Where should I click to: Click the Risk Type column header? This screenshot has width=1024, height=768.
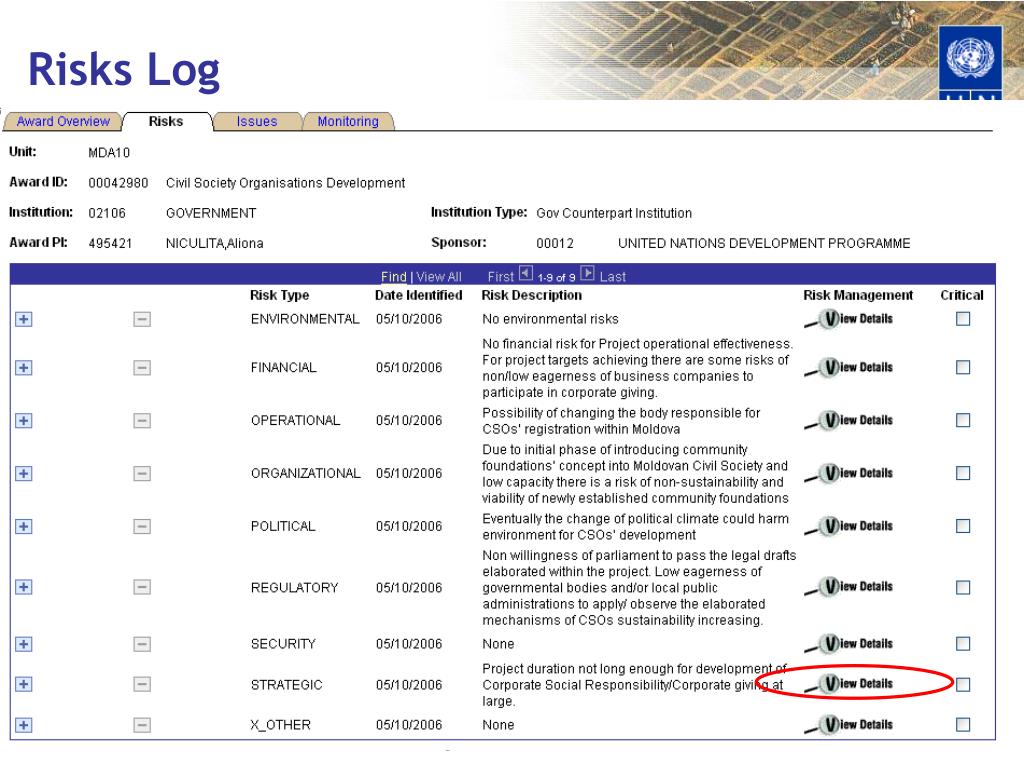point(280,295)
